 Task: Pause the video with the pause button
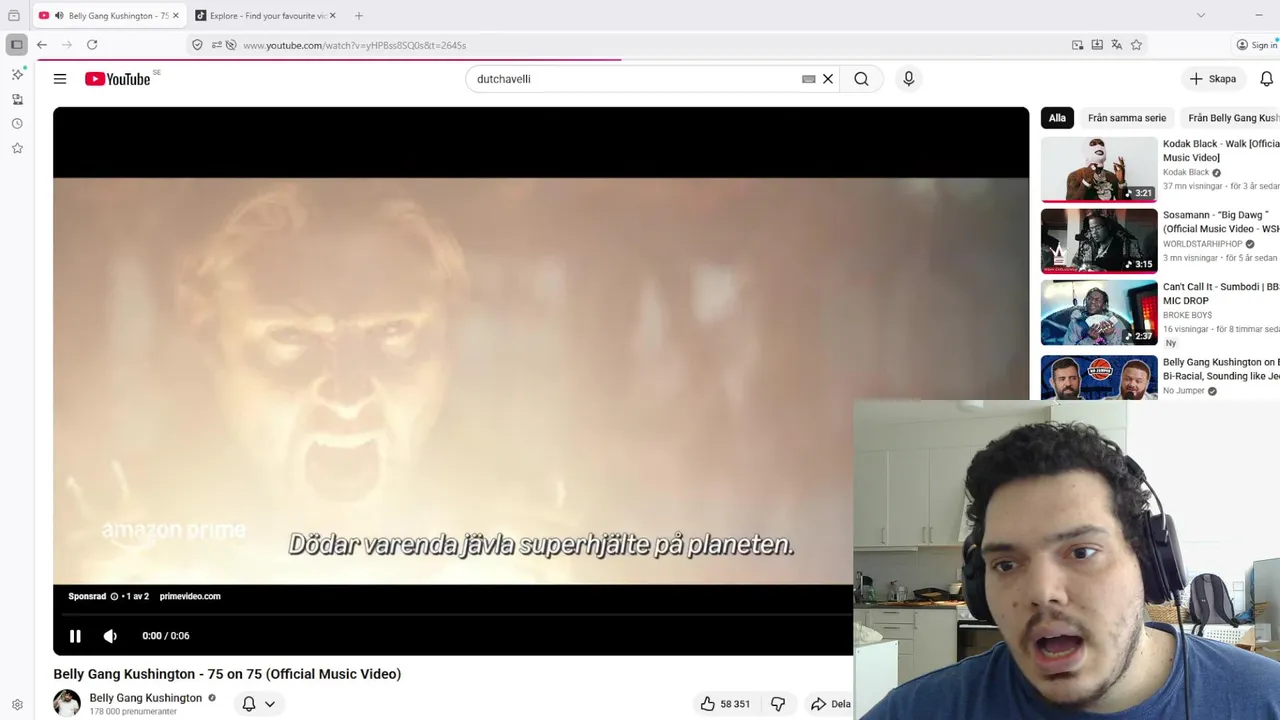click(x=75, y=636)
